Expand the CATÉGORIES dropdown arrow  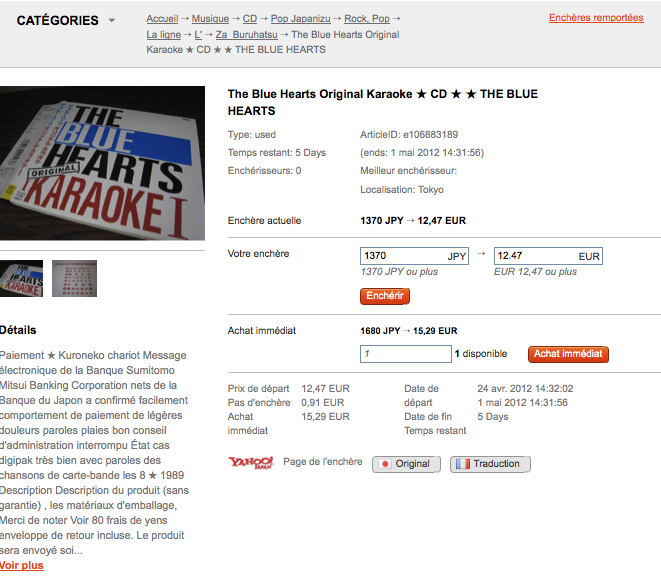click(x=112, y=20)
